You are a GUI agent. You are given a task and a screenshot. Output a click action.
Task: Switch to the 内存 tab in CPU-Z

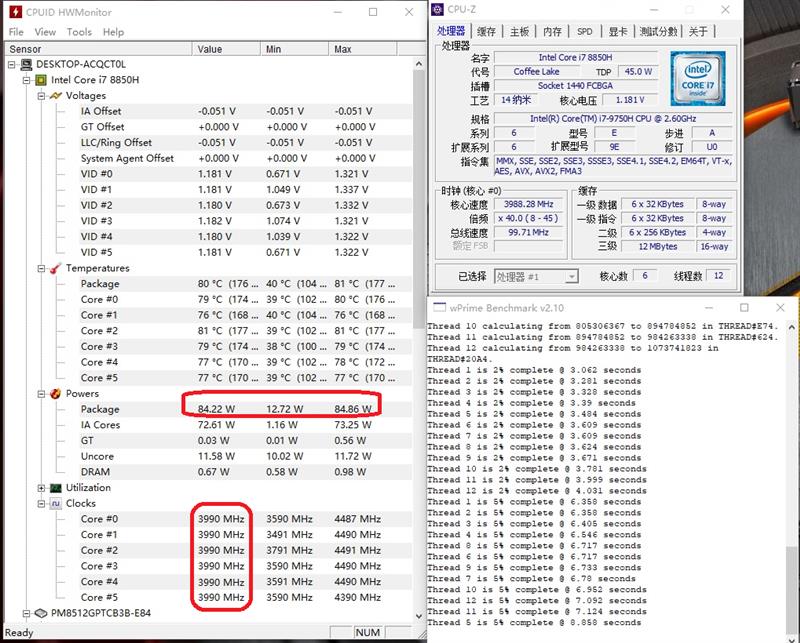[x=552, y=31]
